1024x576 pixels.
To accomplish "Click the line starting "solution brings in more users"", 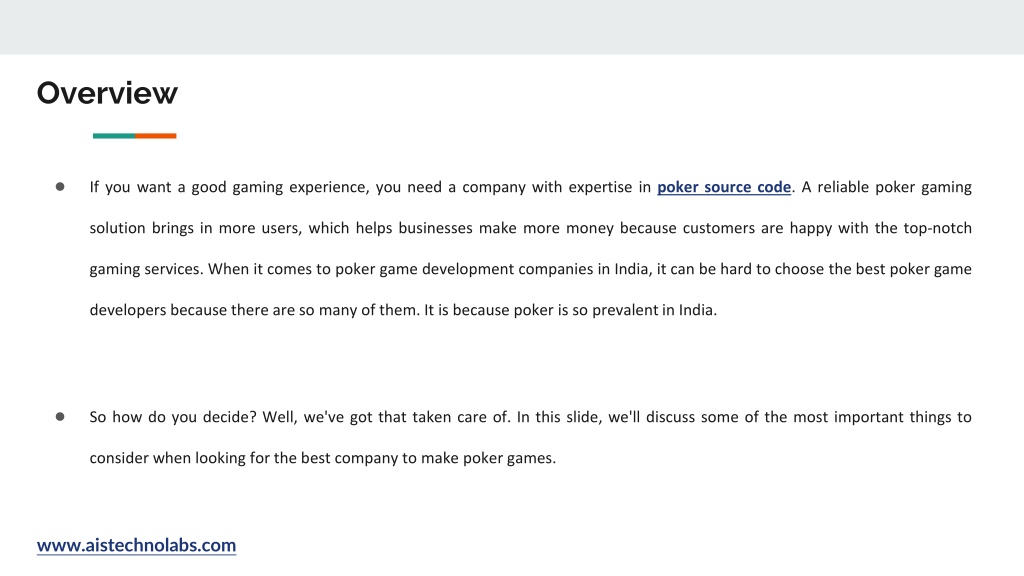I will 530,229.
